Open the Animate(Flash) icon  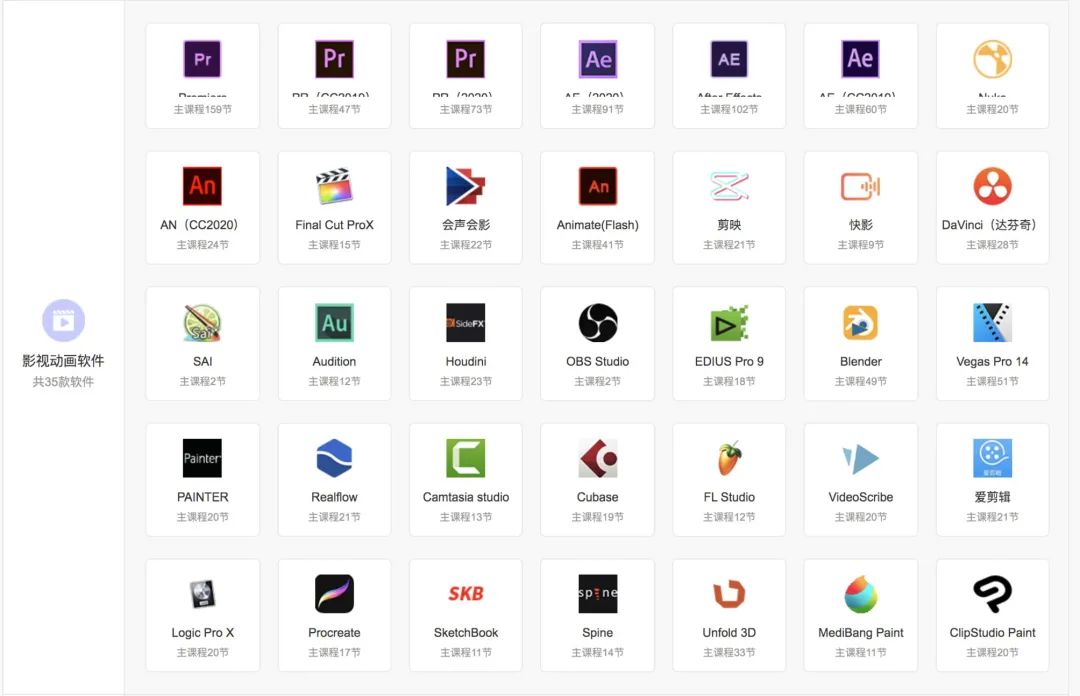click(598, 186)
